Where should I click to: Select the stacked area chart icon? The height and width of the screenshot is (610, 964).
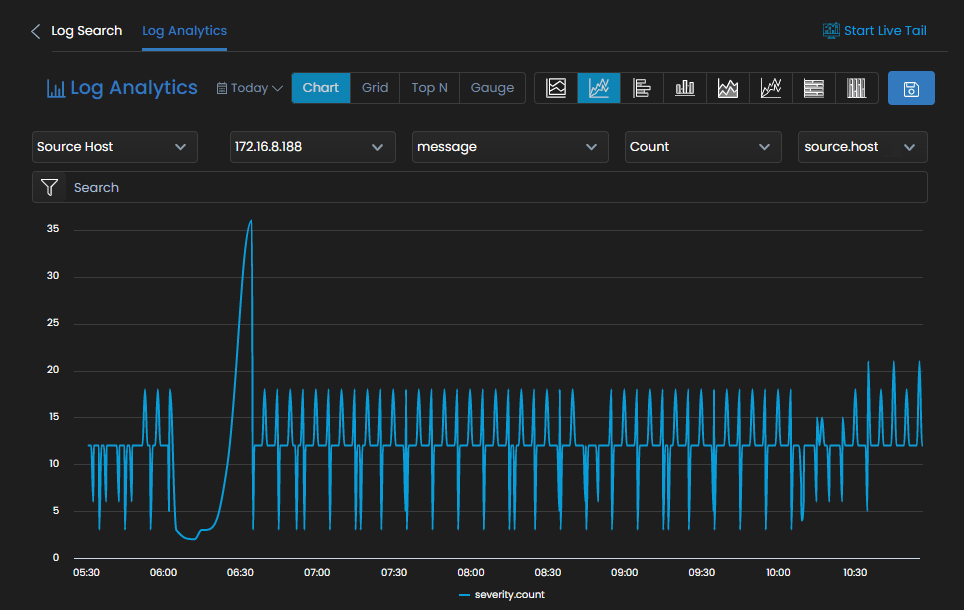[x=728, y=88]
